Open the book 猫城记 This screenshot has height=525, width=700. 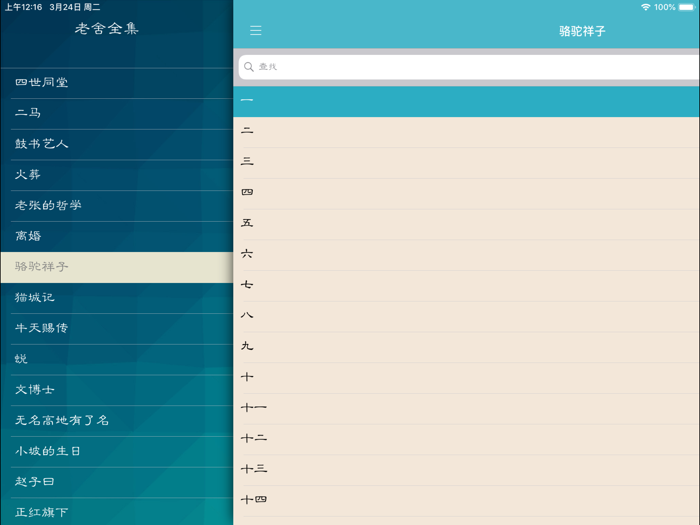pyautogui.click(x=117, y=298)
